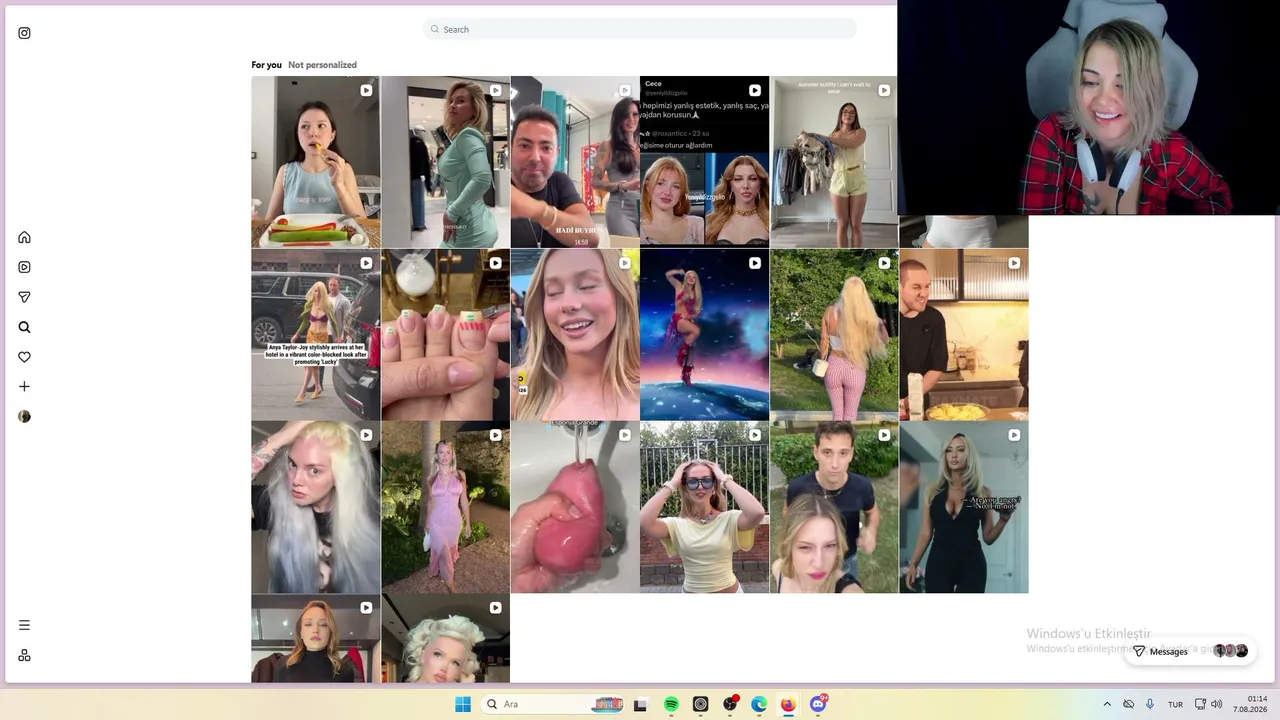Open Microsoft Edge from taskbar
This screenshot has width=1280, height=720.
(x=759, y=704)
